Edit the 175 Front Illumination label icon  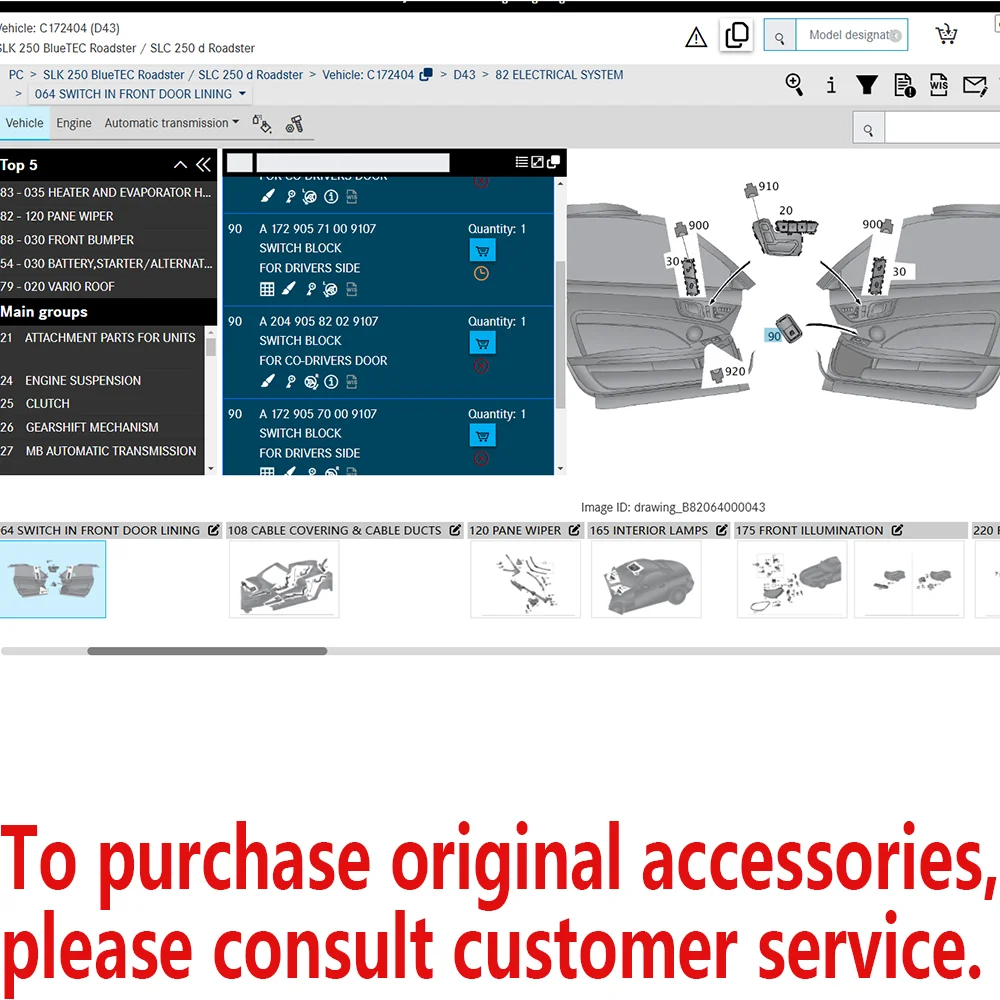(897, 530)
